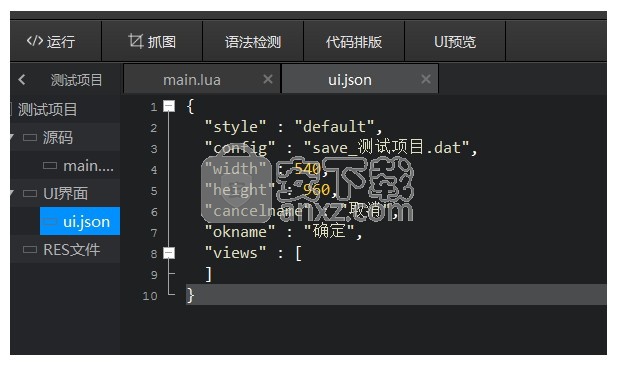Click the closing bracket on line 9
619x370 pixels.
tap(209, 274)
